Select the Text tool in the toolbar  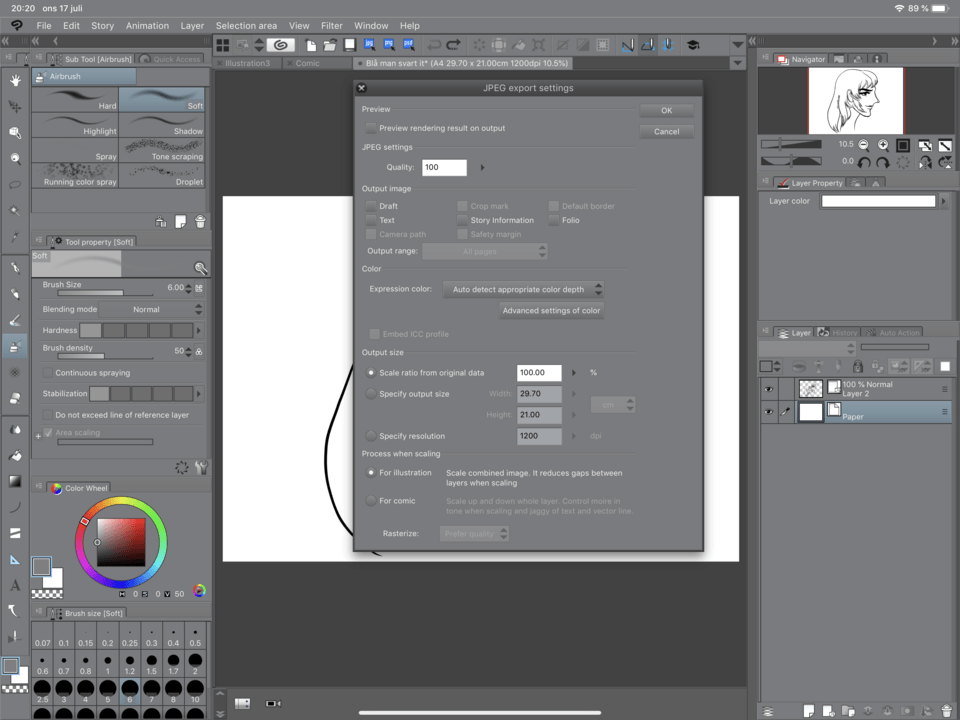(x=15, y=585)
